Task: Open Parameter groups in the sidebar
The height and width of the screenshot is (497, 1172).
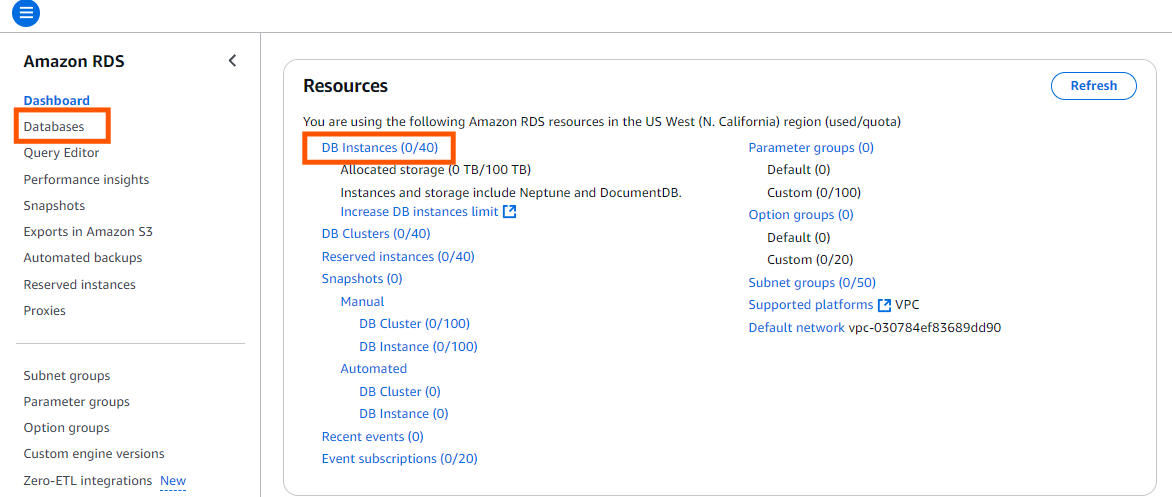Action: 76,401
